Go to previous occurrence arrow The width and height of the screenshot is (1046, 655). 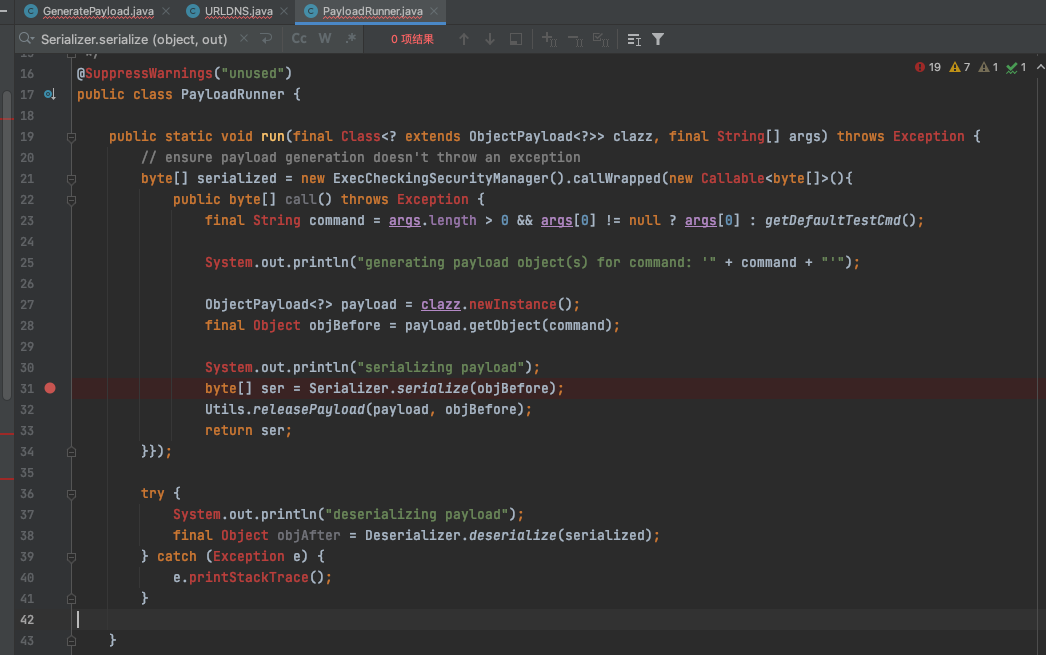point(464,39)
